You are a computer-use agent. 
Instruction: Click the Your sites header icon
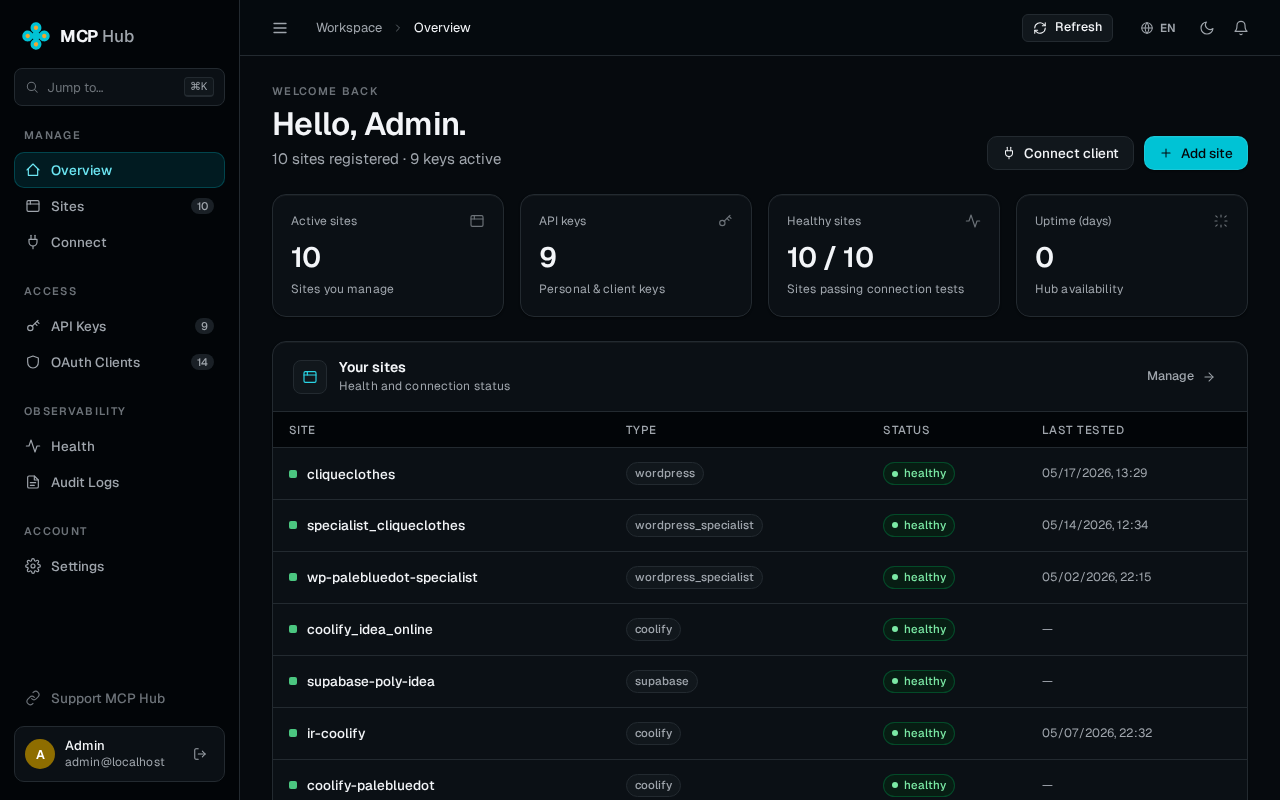(310, 377)
